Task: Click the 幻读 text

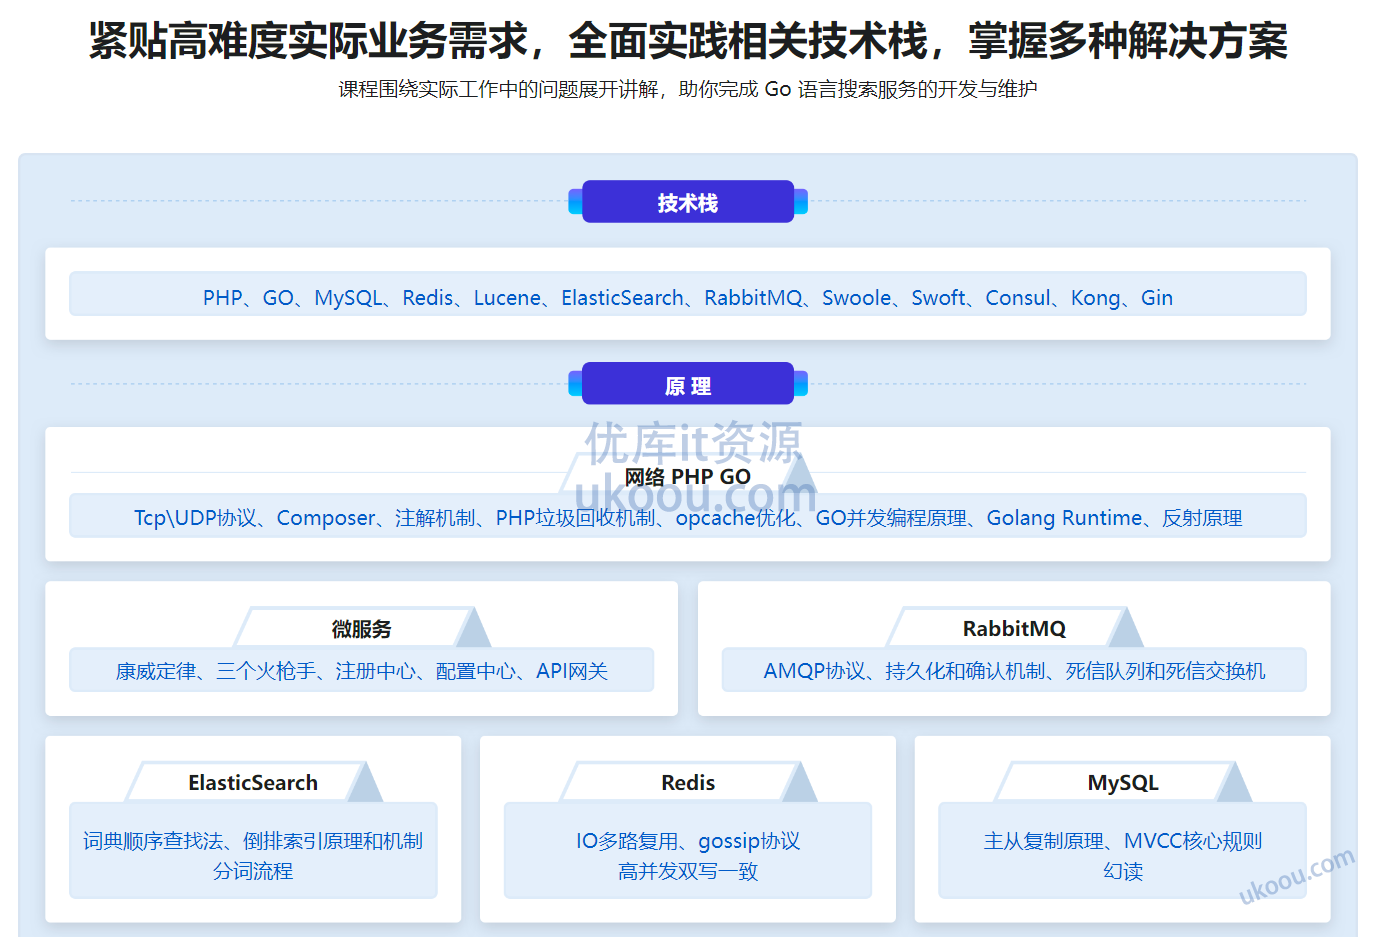Action: [x=1123, y=871]
